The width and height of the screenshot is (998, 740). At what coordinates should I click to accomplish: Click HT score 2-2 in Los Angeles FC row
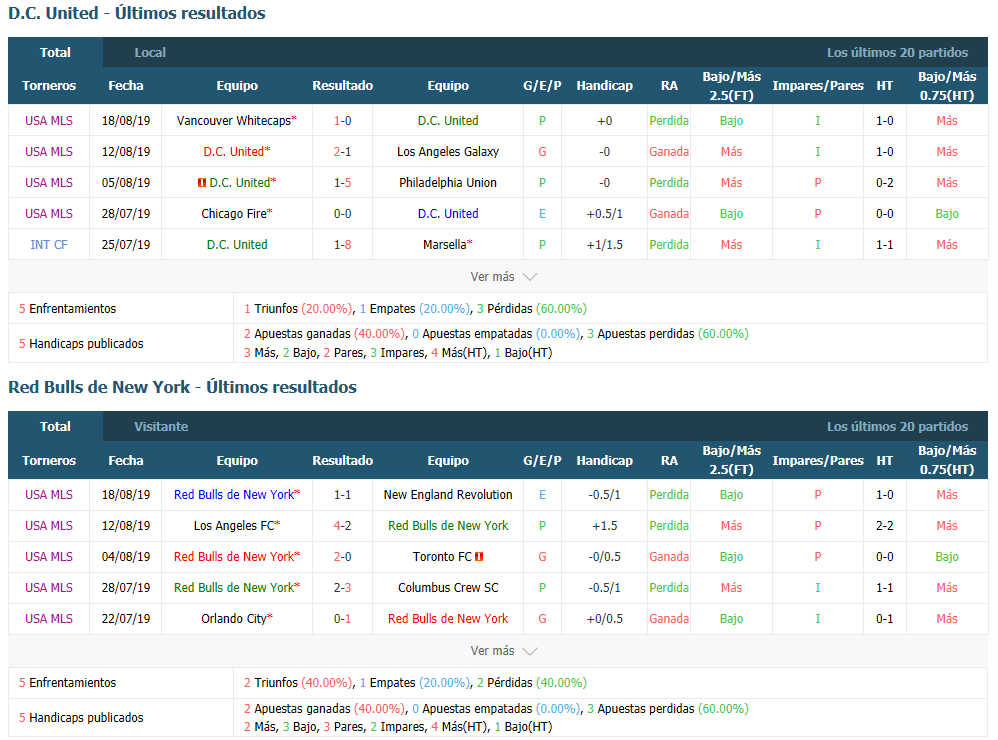[885, 526]
